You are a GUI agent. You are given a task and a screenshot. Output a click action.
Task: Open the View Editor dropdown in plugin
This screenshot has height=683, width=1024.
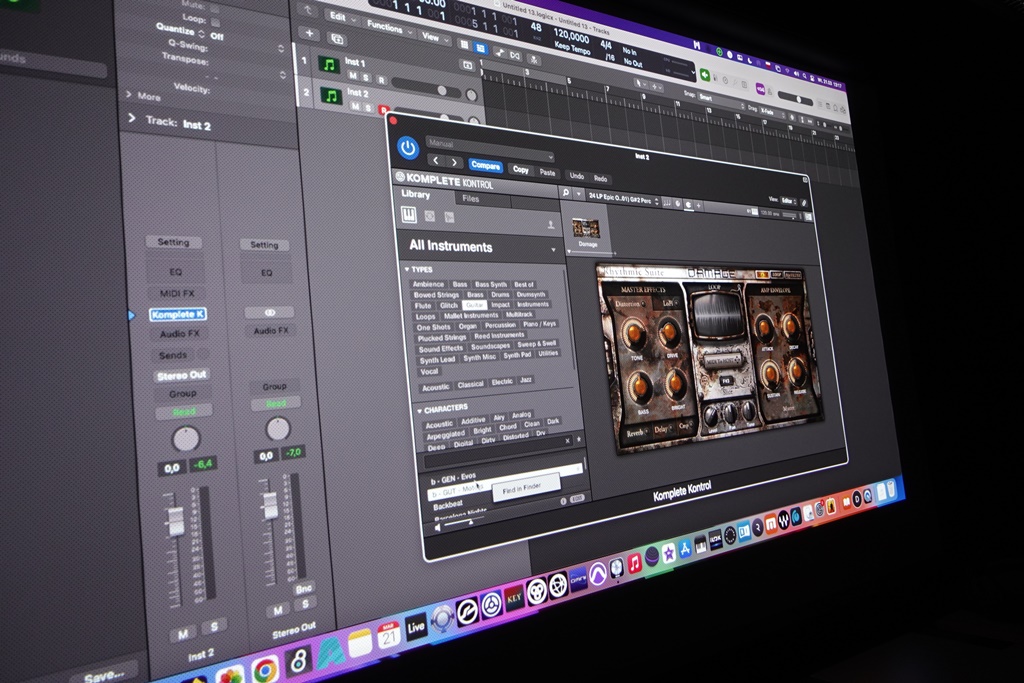(x=788, y=201)
